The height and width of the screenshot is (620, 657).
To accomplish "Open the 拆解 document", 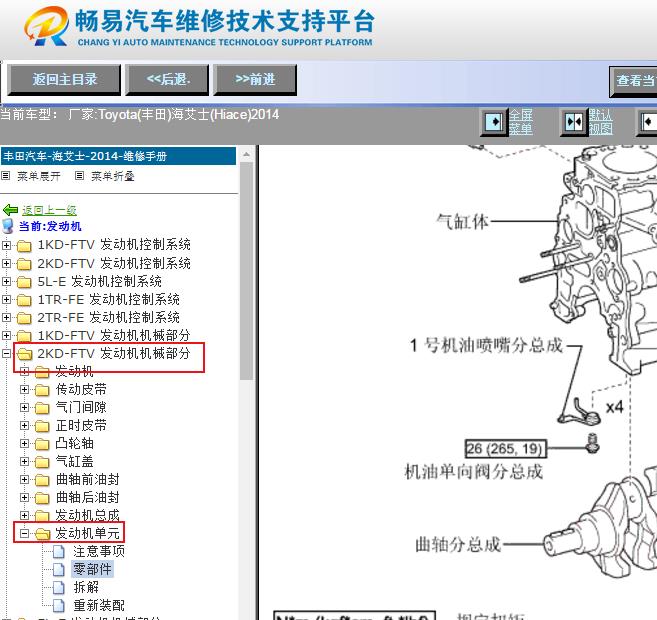I will [86, 587].
